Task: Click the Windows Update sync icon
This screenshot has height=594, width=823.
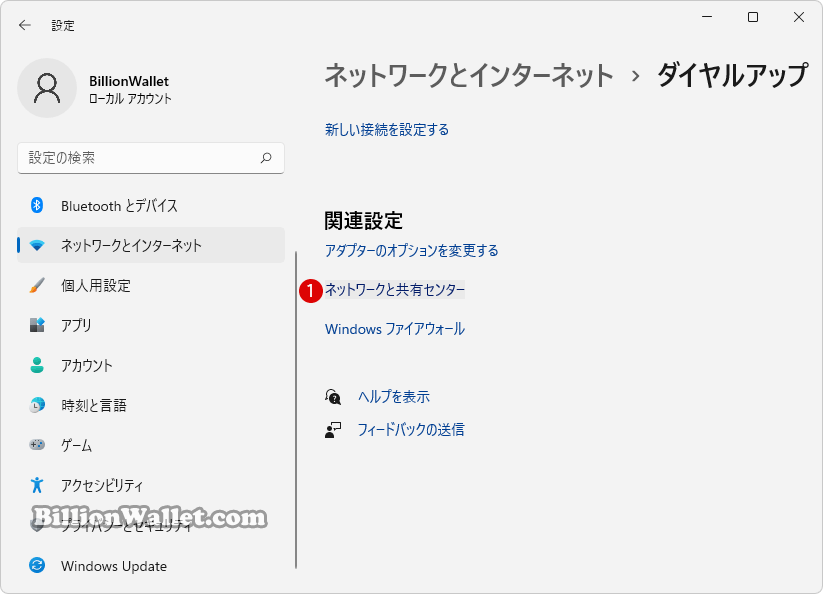Action: point(37,565)
